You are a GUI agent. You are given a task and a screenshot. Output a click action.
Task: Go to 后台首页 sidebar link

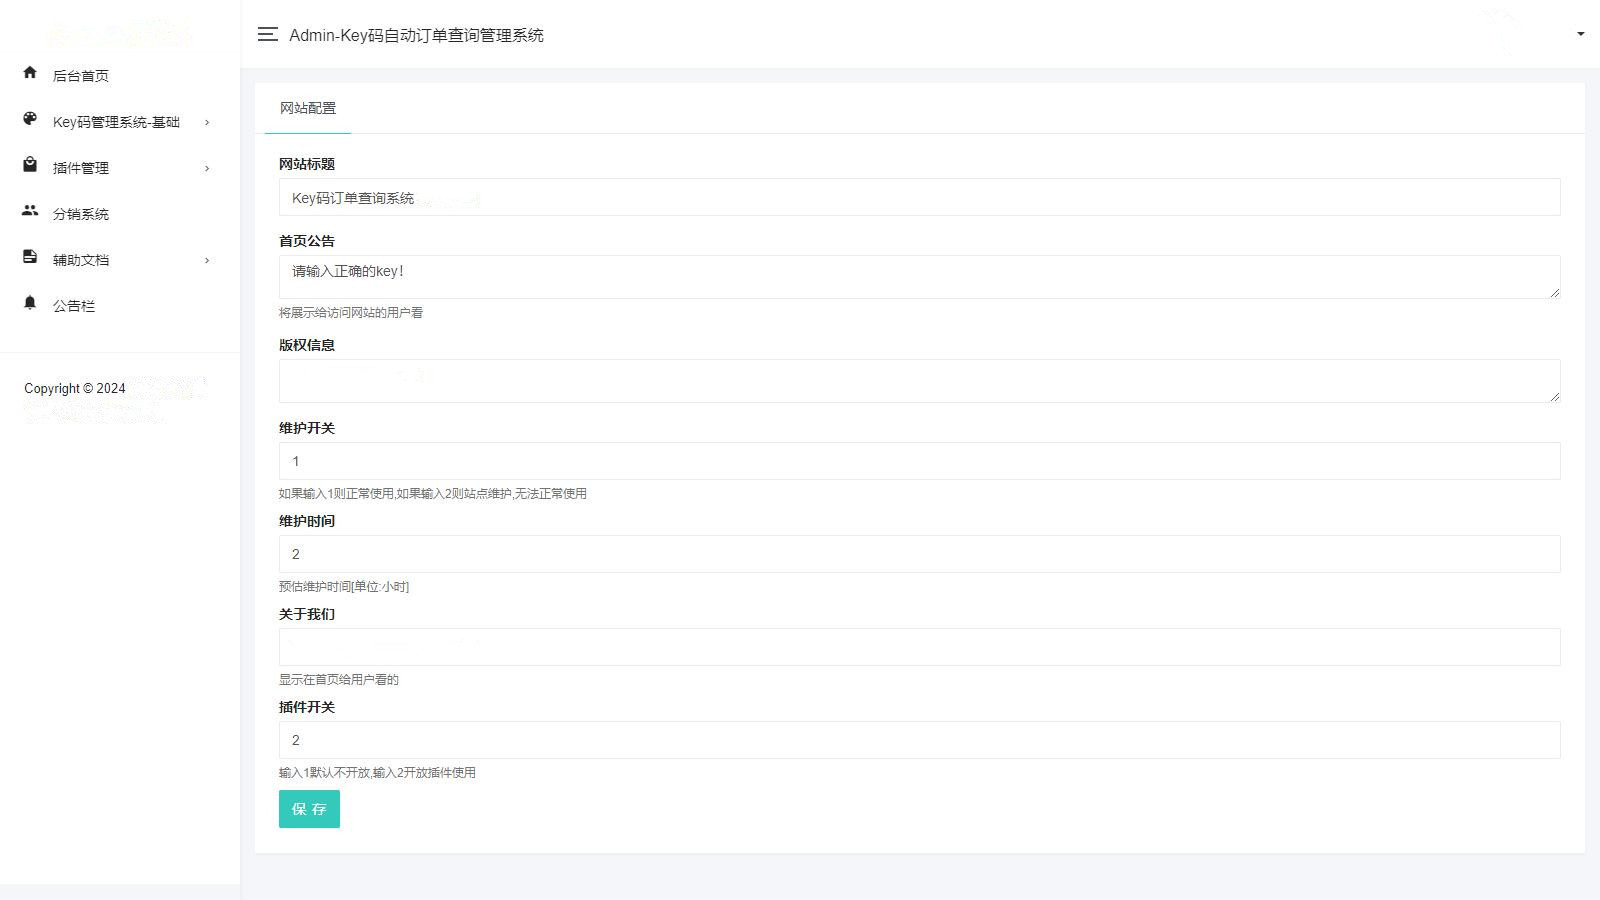click(x=81, y=76)
